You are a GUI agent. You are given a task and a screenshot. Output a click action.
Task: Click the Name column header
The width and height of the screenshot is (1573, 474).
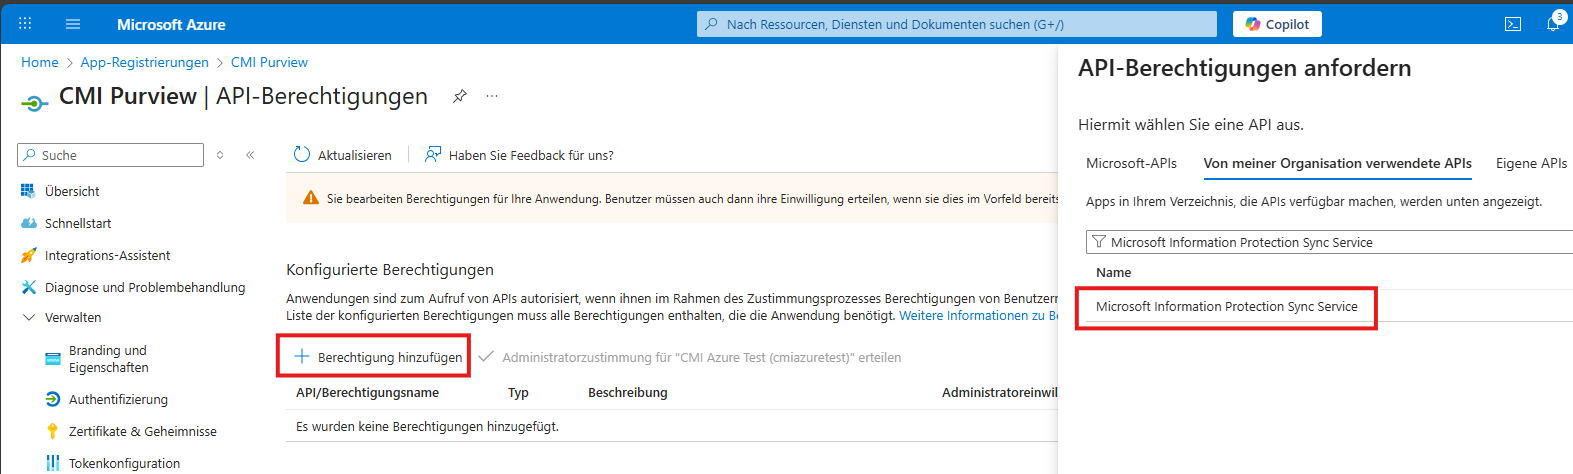[x=1113, y=272]
